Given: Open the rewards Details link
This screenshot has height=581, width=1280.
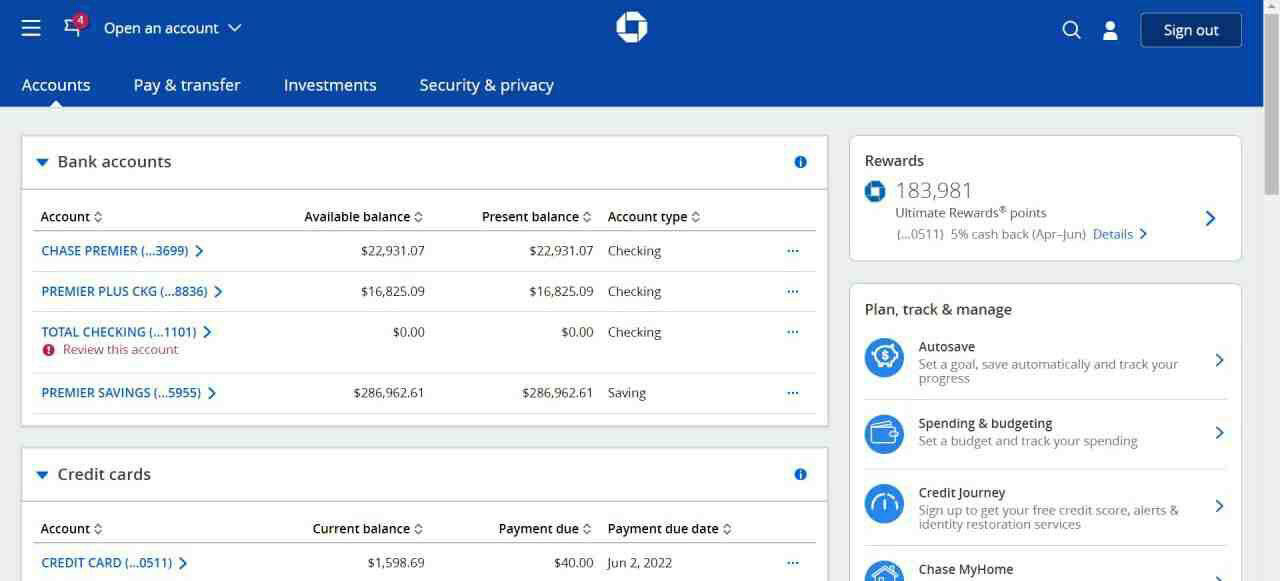Looking at the screenshot, I should tap(1120, 234).
